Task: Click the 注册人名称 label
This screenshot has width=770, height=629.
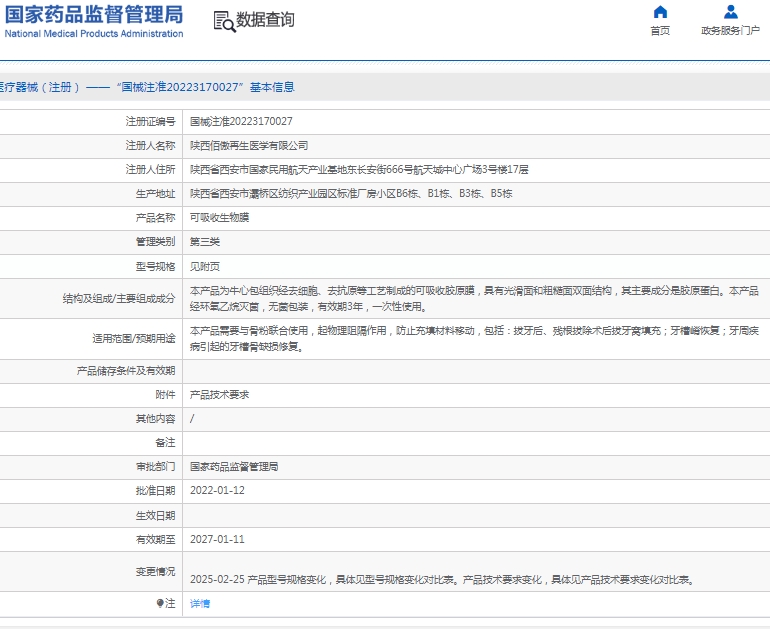Action: tap(150, 145)
